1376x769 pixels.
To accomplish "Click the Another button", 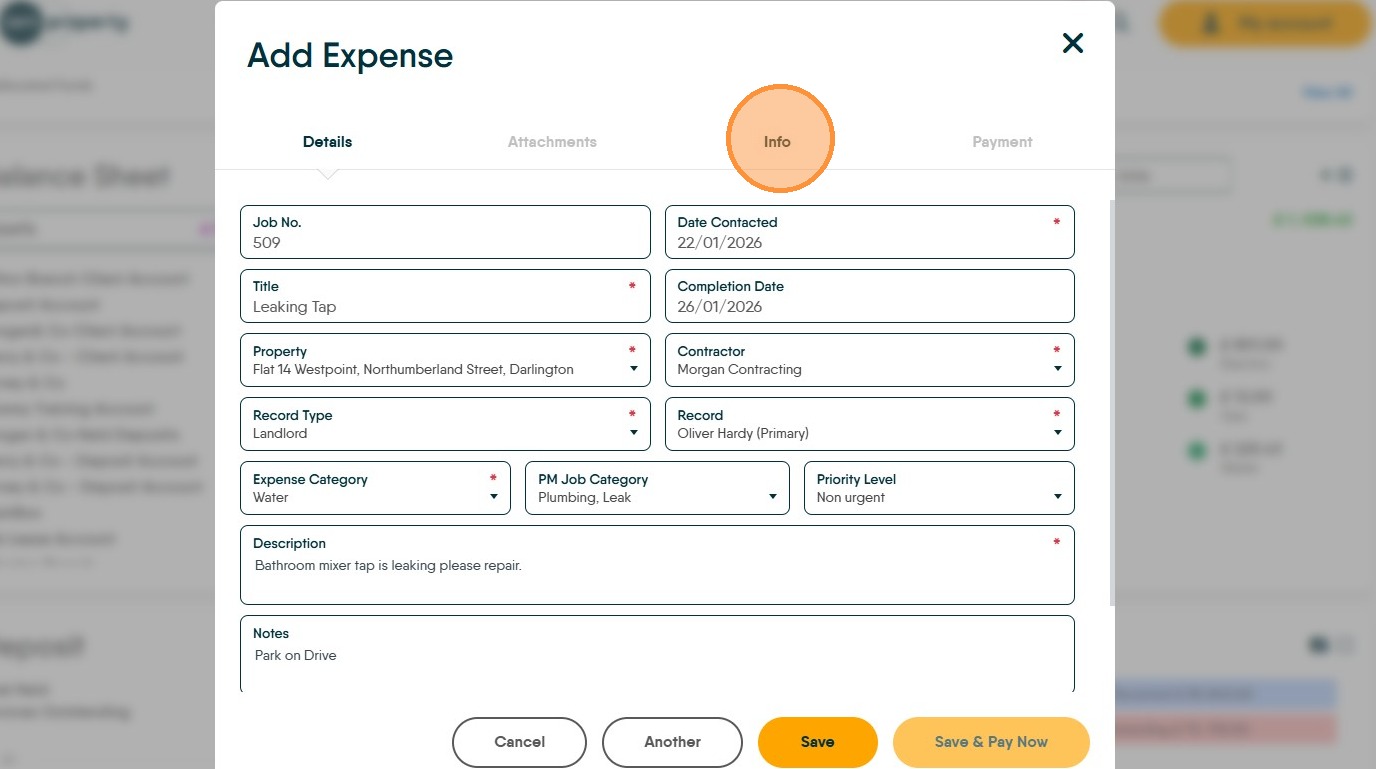I will tap(672, 742).
